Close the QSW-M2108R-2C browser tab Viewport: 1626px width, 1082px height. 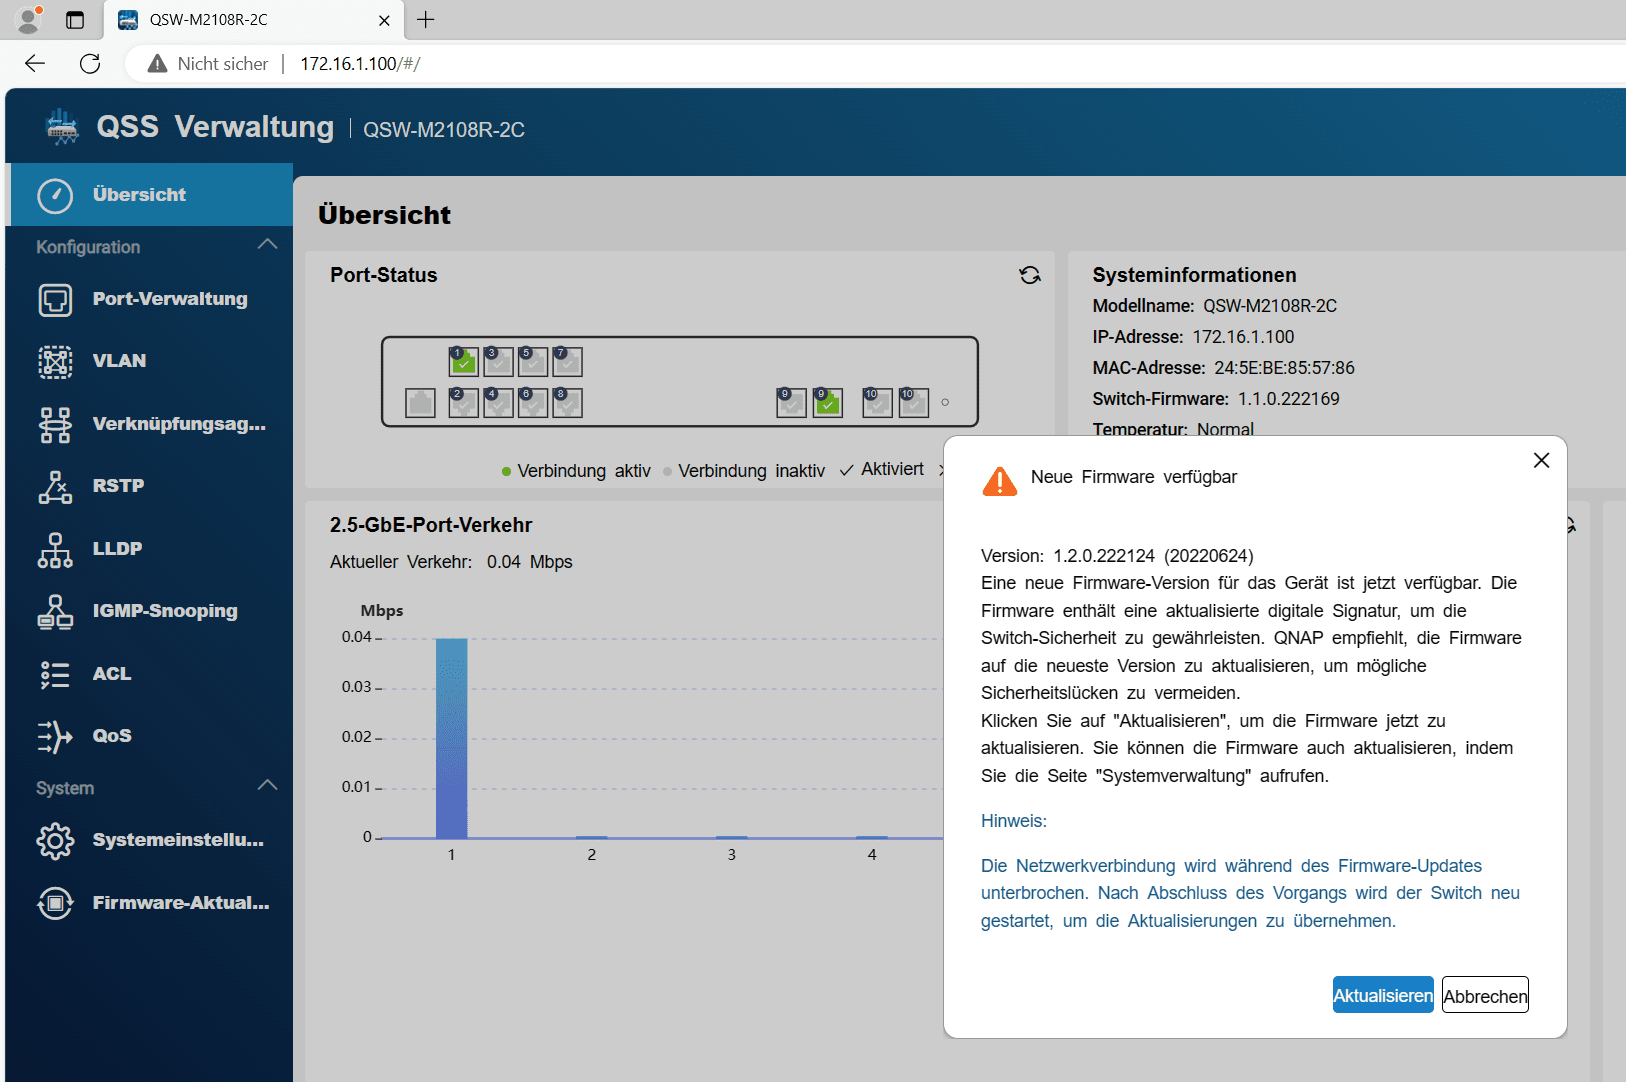[x=384, y=20]
